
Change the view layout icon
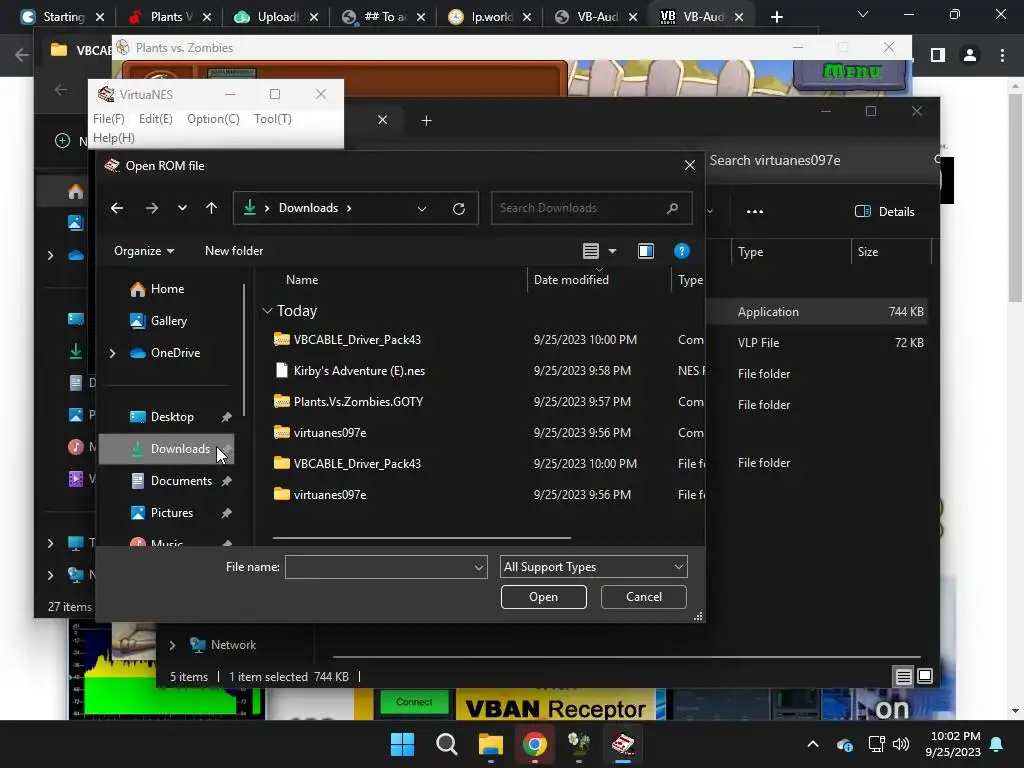click(x=590, y=251)
